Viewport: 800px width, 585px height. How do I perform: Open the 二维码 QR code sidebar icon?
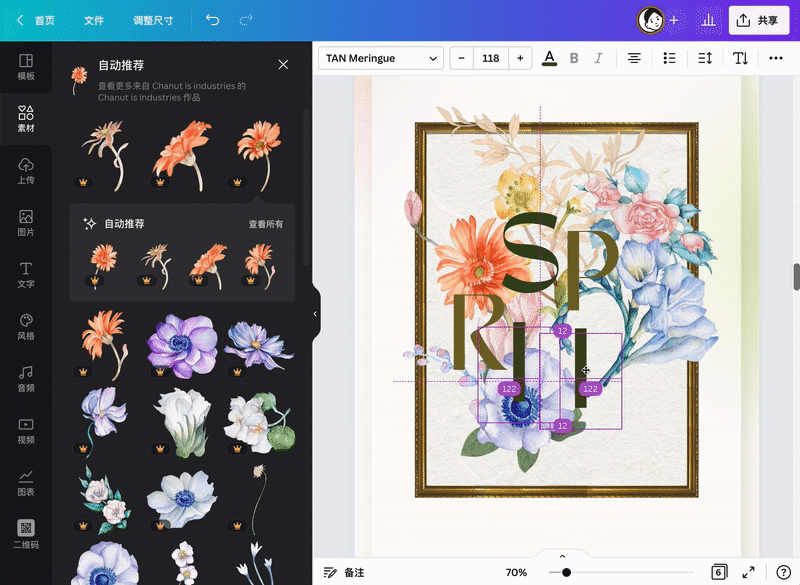tap(26, 535)
